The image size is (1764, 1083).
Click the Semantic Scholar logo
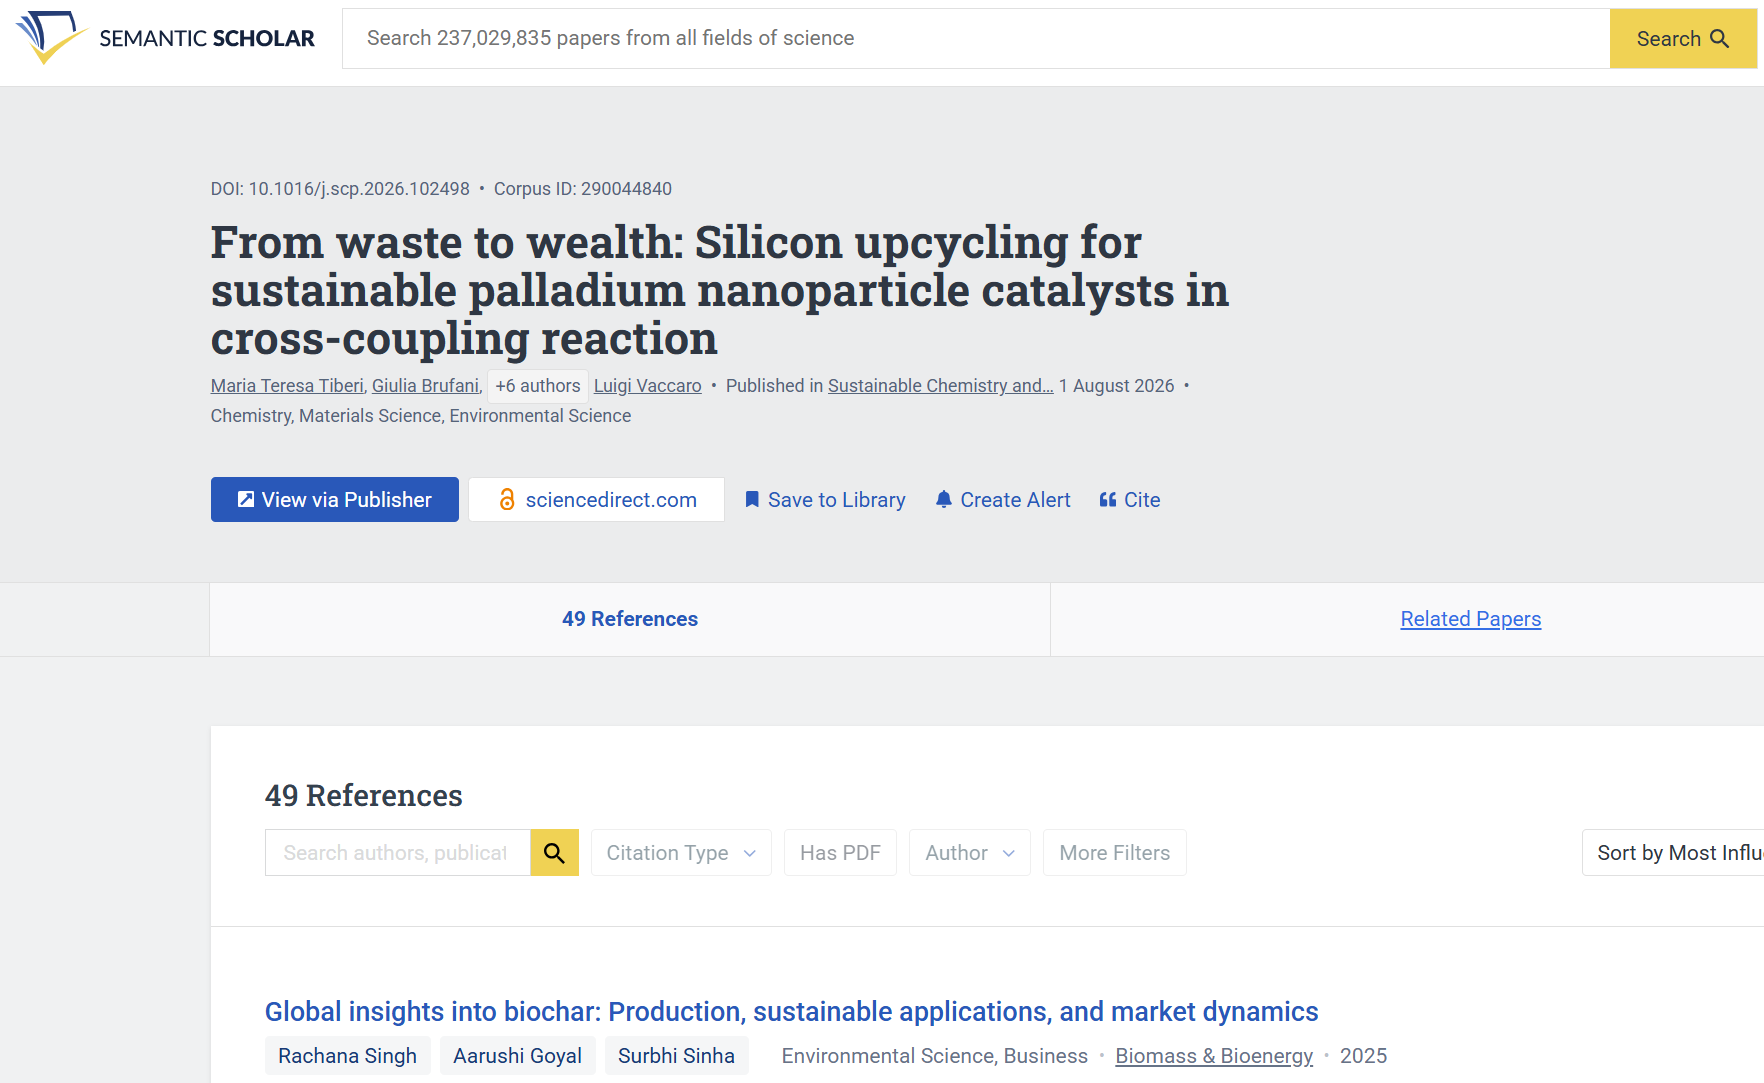click(165, 38)
